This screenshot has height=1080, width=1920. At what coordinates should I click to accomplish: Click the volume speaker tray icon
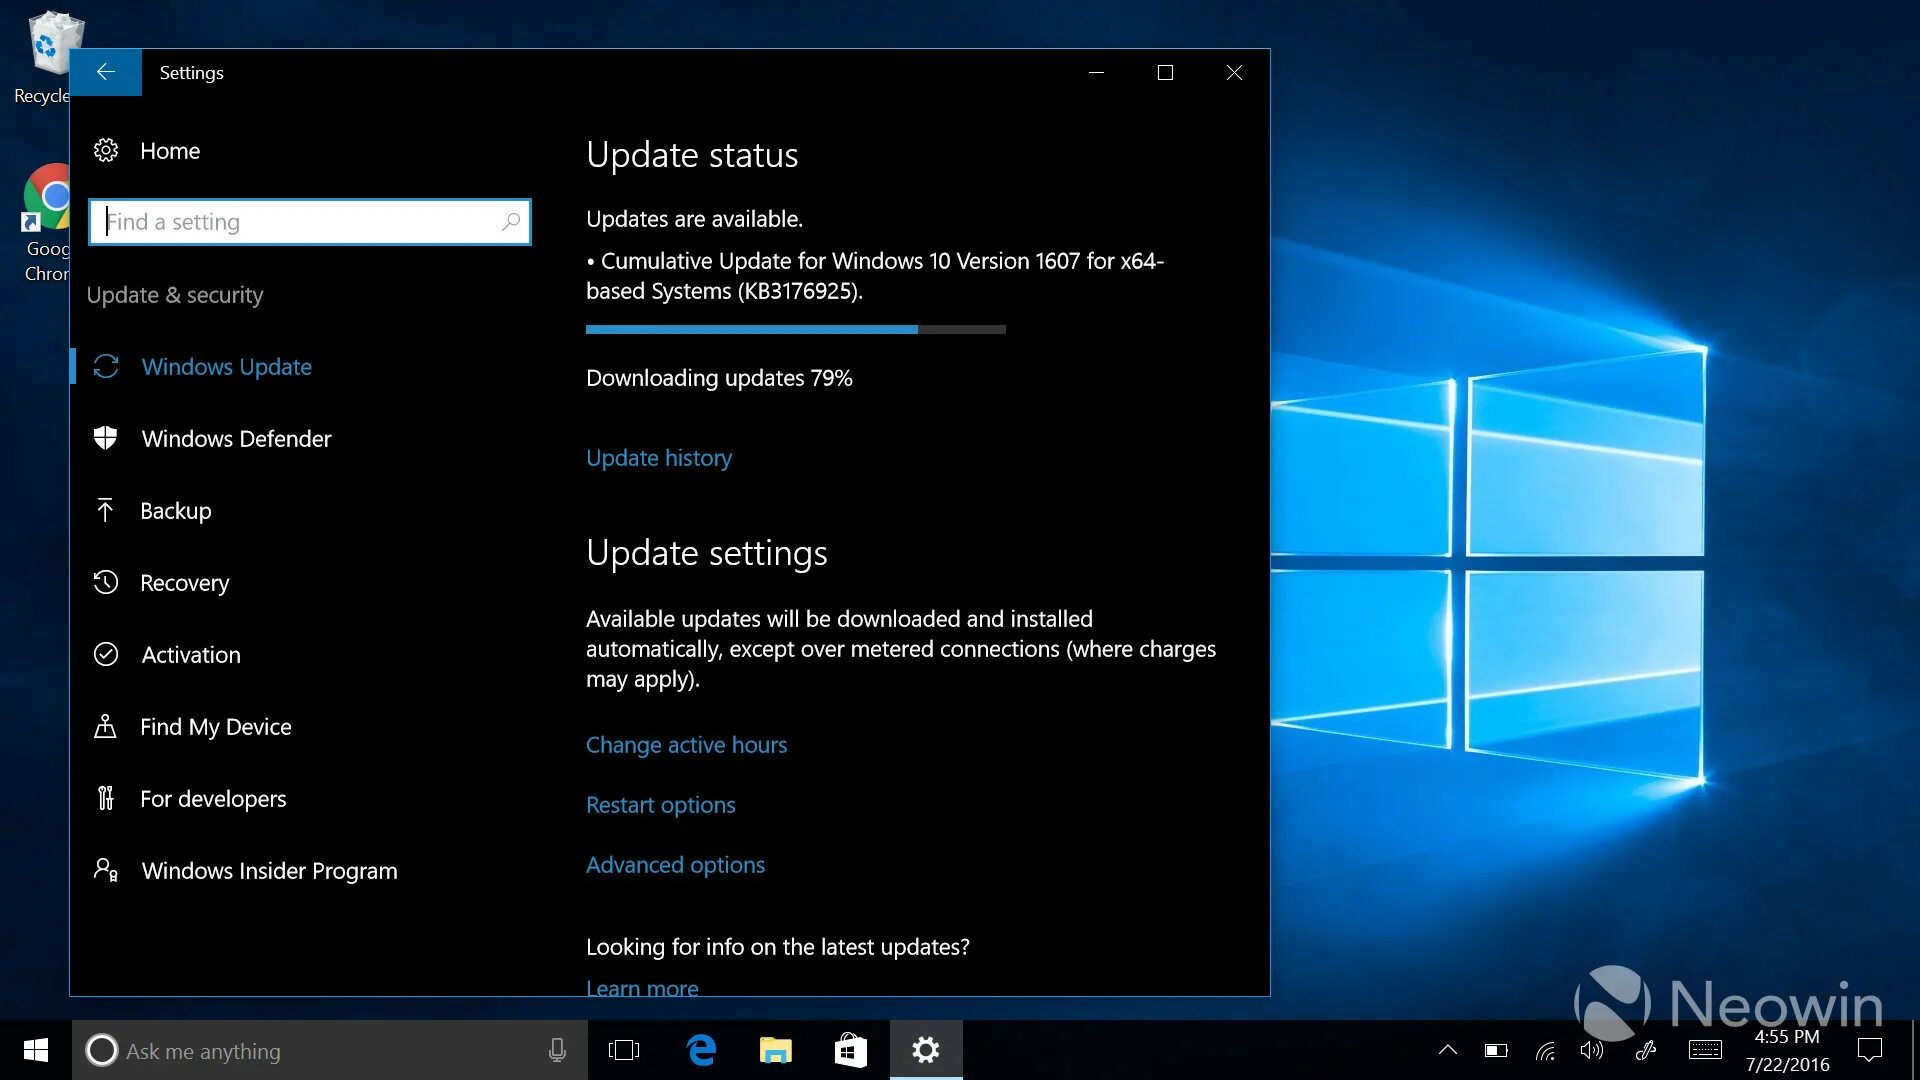coord(1591,1050)
